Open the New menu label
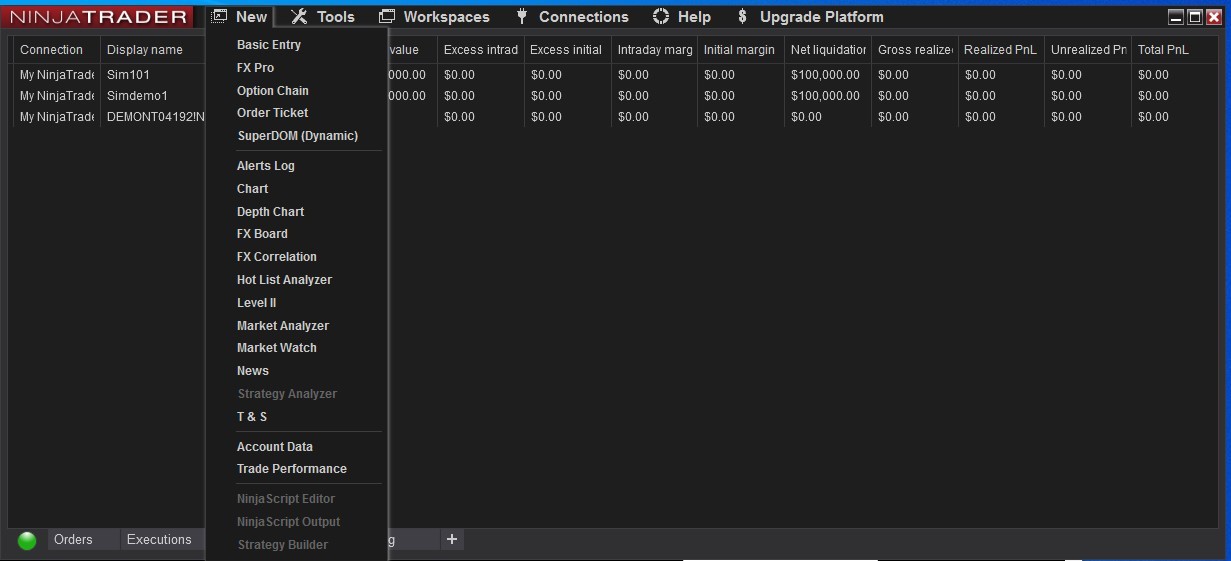Screen dimensions: 1231x561 point(252,16)
